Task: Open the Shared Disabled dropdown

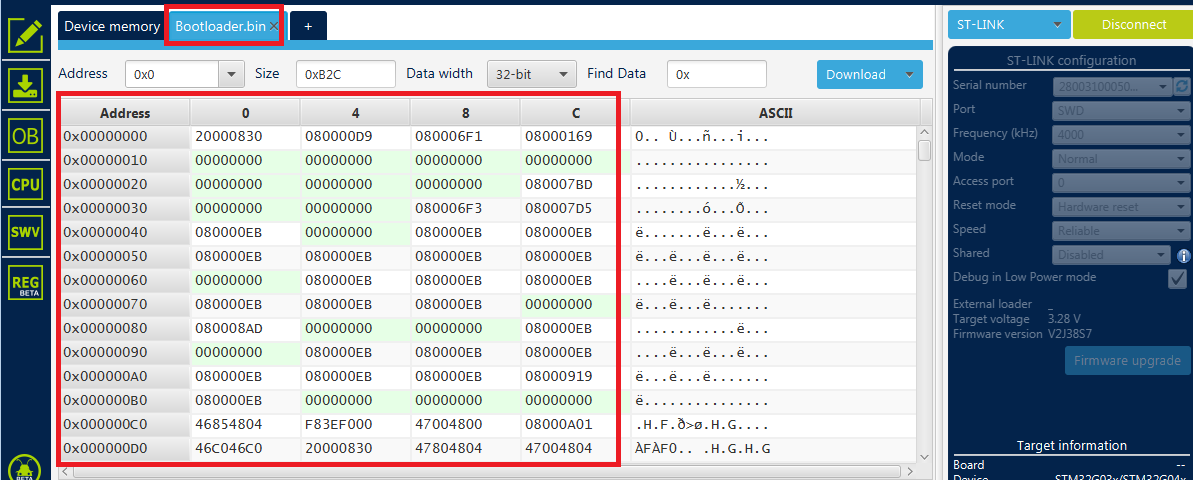Action: point(1113,255)
